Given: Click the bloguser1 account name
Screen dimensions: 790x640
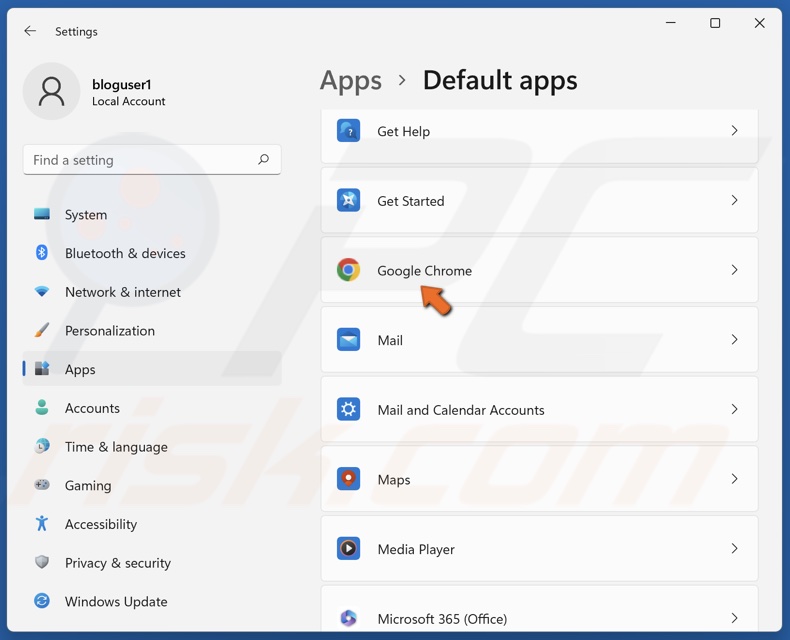Looking at the screenshot, I should pyautogui.click(x=121, y=84).
